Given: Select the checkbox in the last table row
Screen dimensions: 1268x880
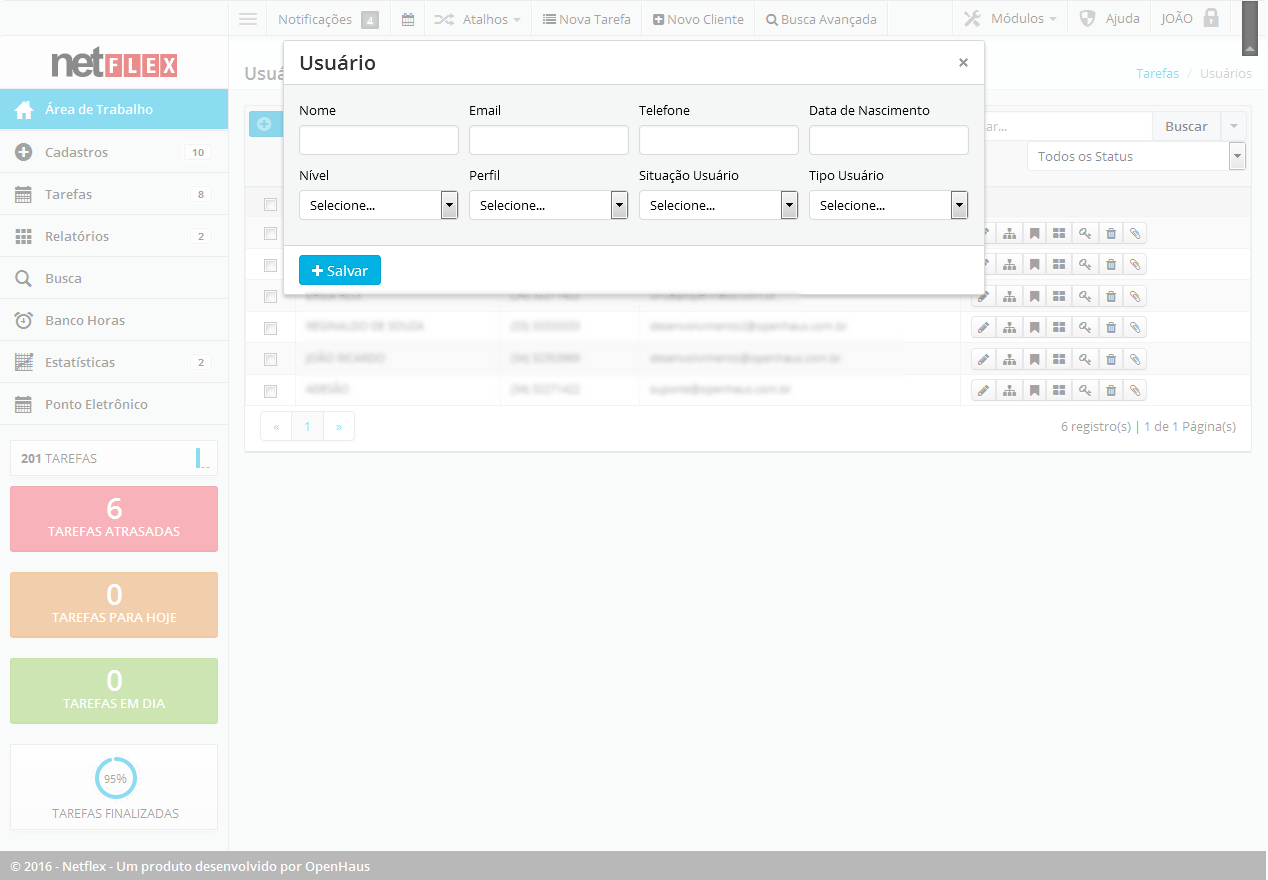Looking at the screenshot, I should (270, 391).
